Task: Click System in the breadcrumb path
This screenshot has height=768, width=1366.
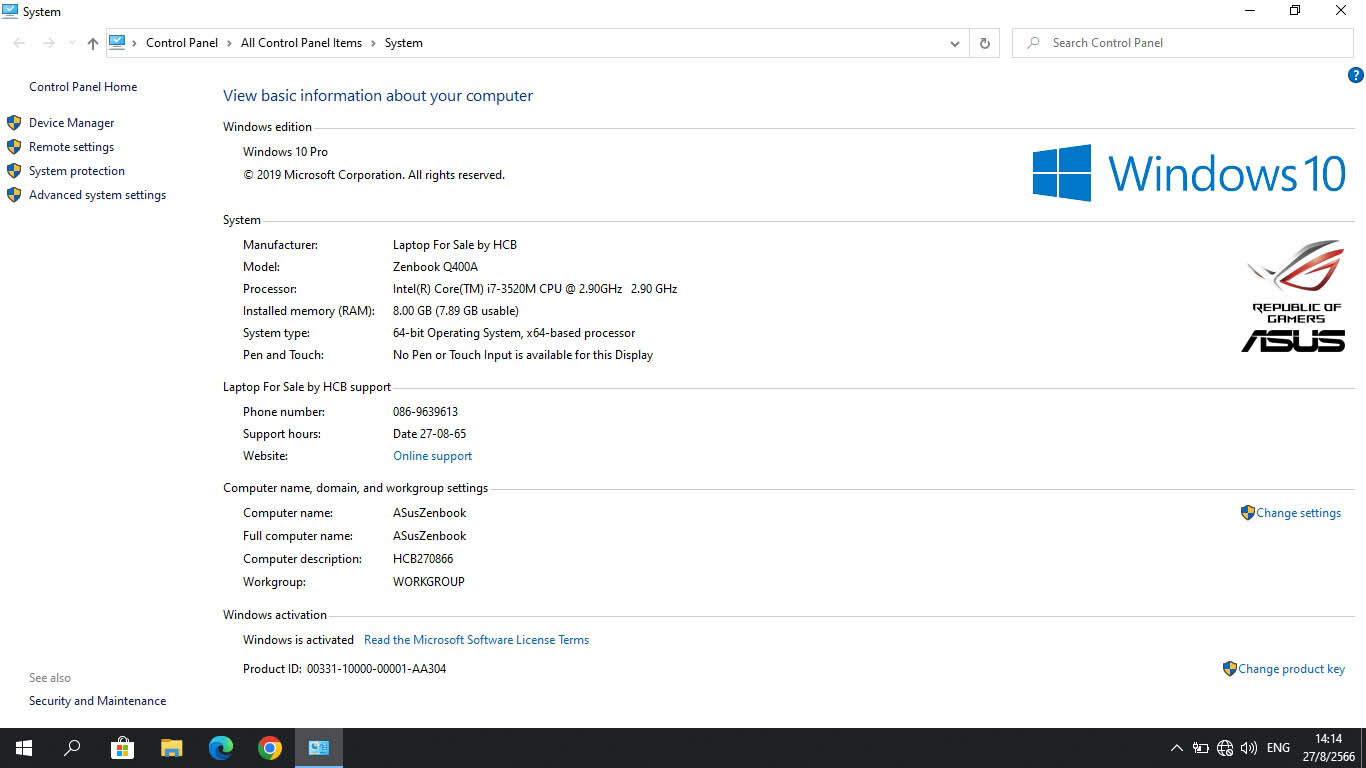Action: [x=404, y=43]
